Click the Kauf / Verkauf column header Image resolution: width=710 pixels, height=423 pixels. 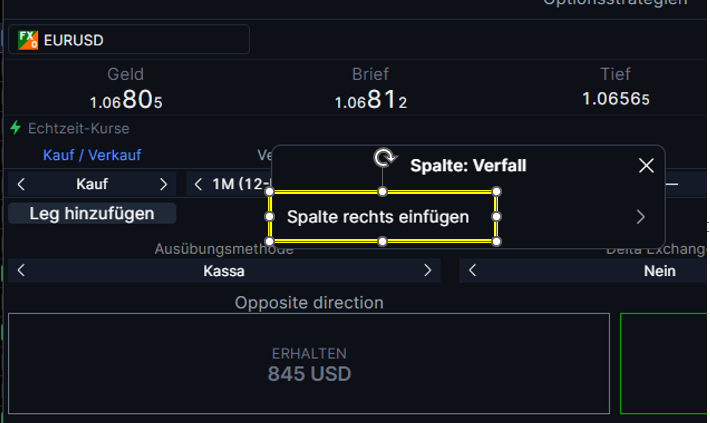click(92, 155)
